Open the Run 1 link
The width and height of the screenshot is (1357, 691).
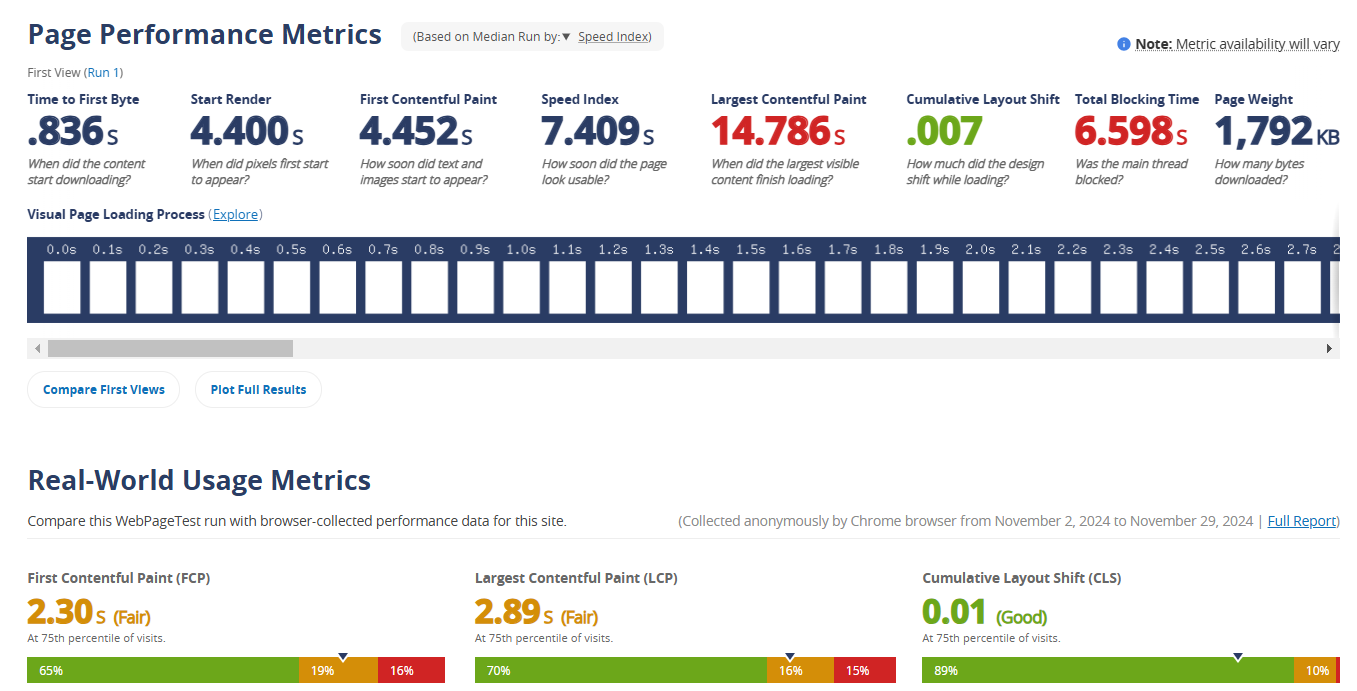103,72
